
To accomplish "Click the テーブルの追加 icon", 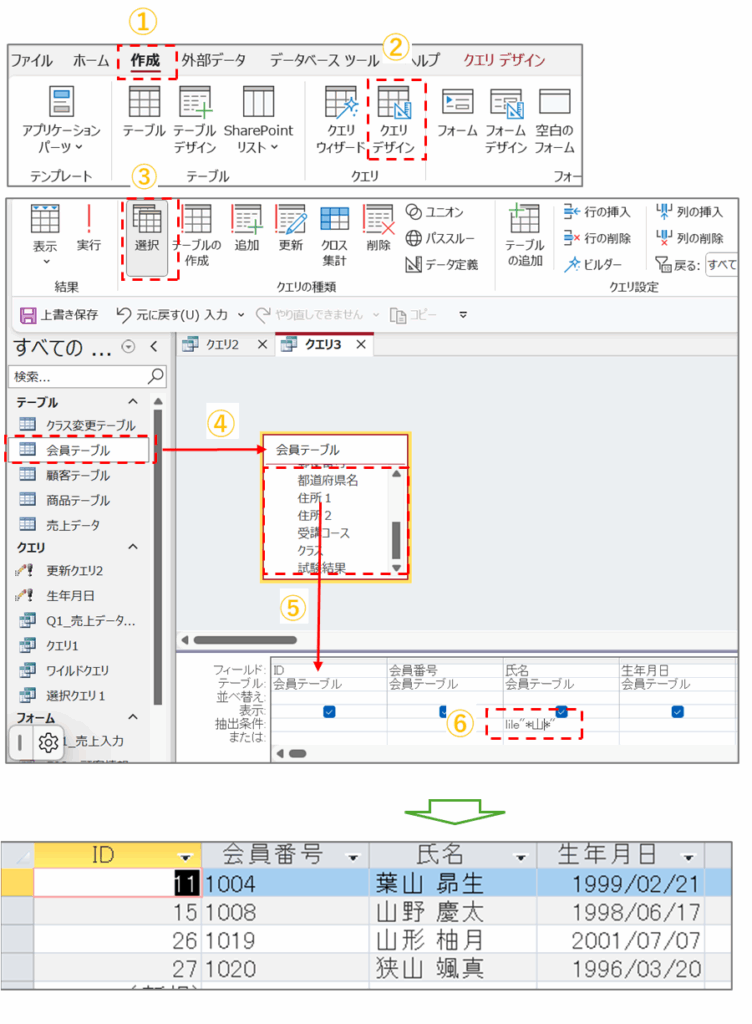I will click(x=524, y=220).
